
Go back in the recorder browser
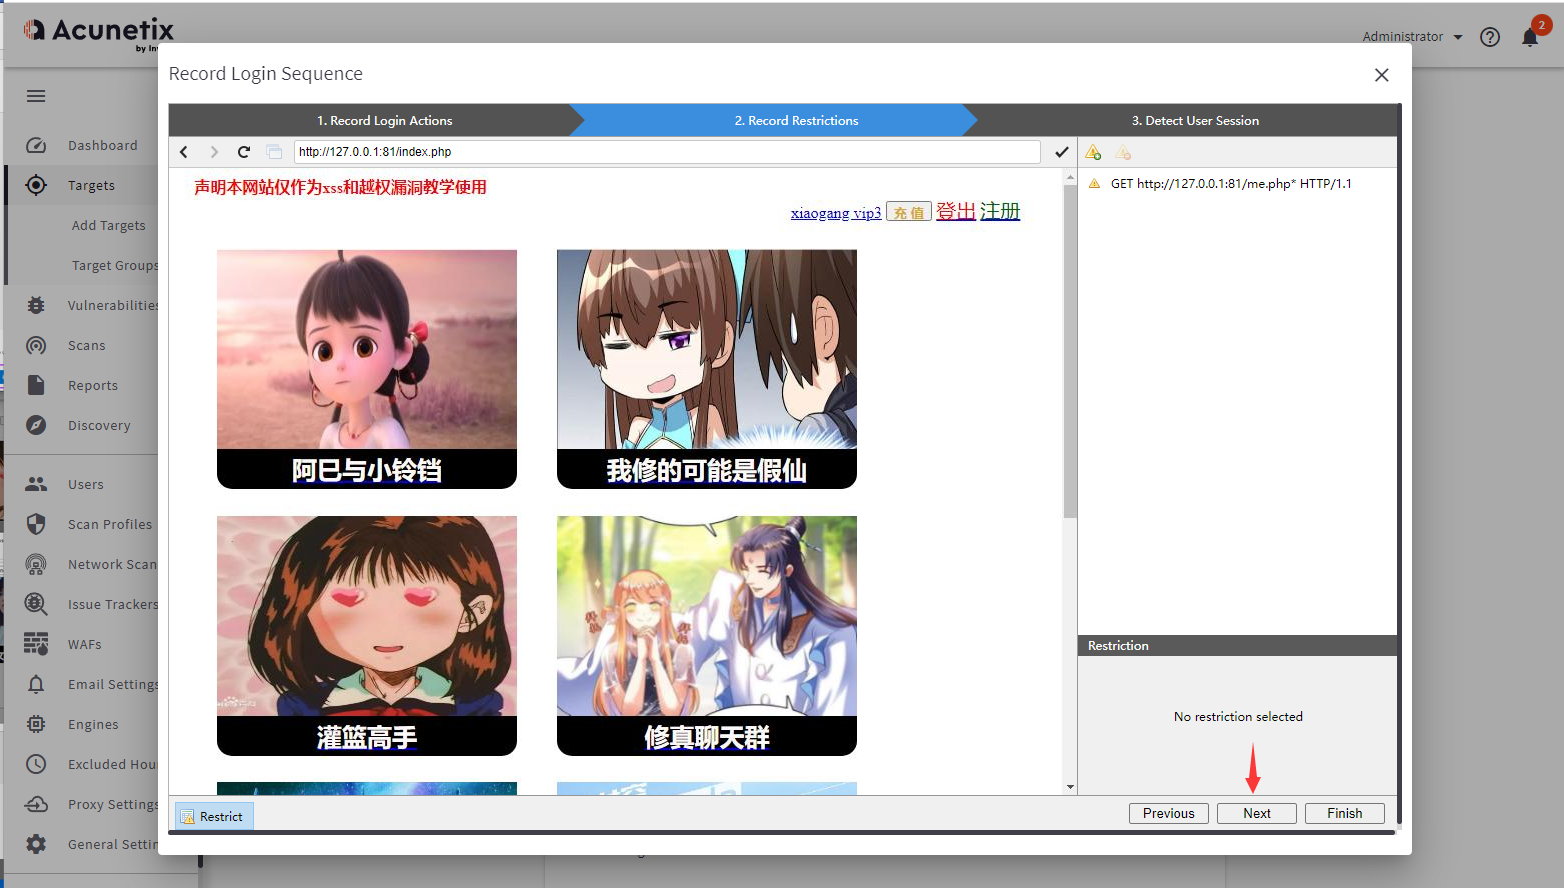(184, 152)
